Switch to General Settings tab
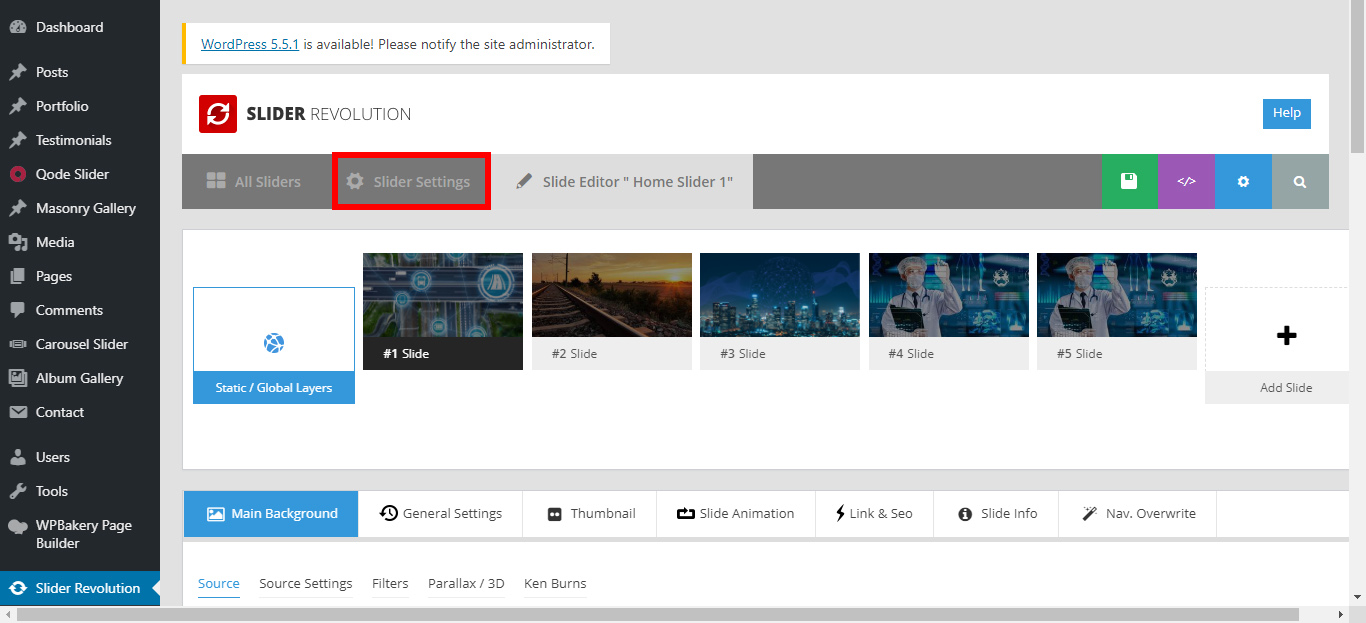 pos(440,514)
